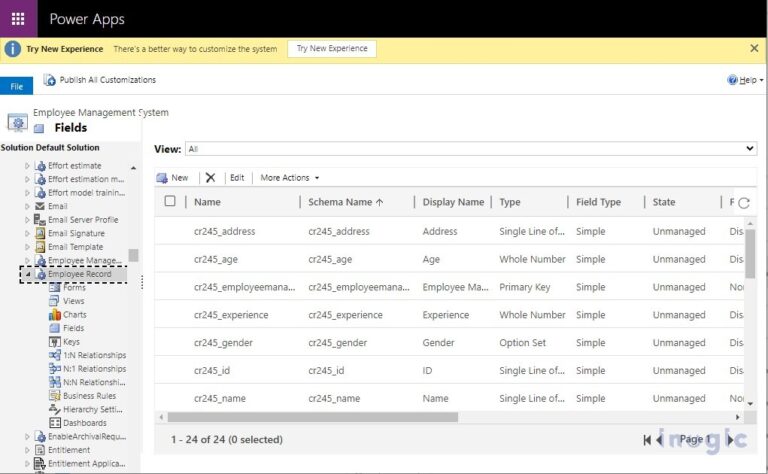Click New to create a field
This screenshot has width=768, height=474.
(172, 178)
